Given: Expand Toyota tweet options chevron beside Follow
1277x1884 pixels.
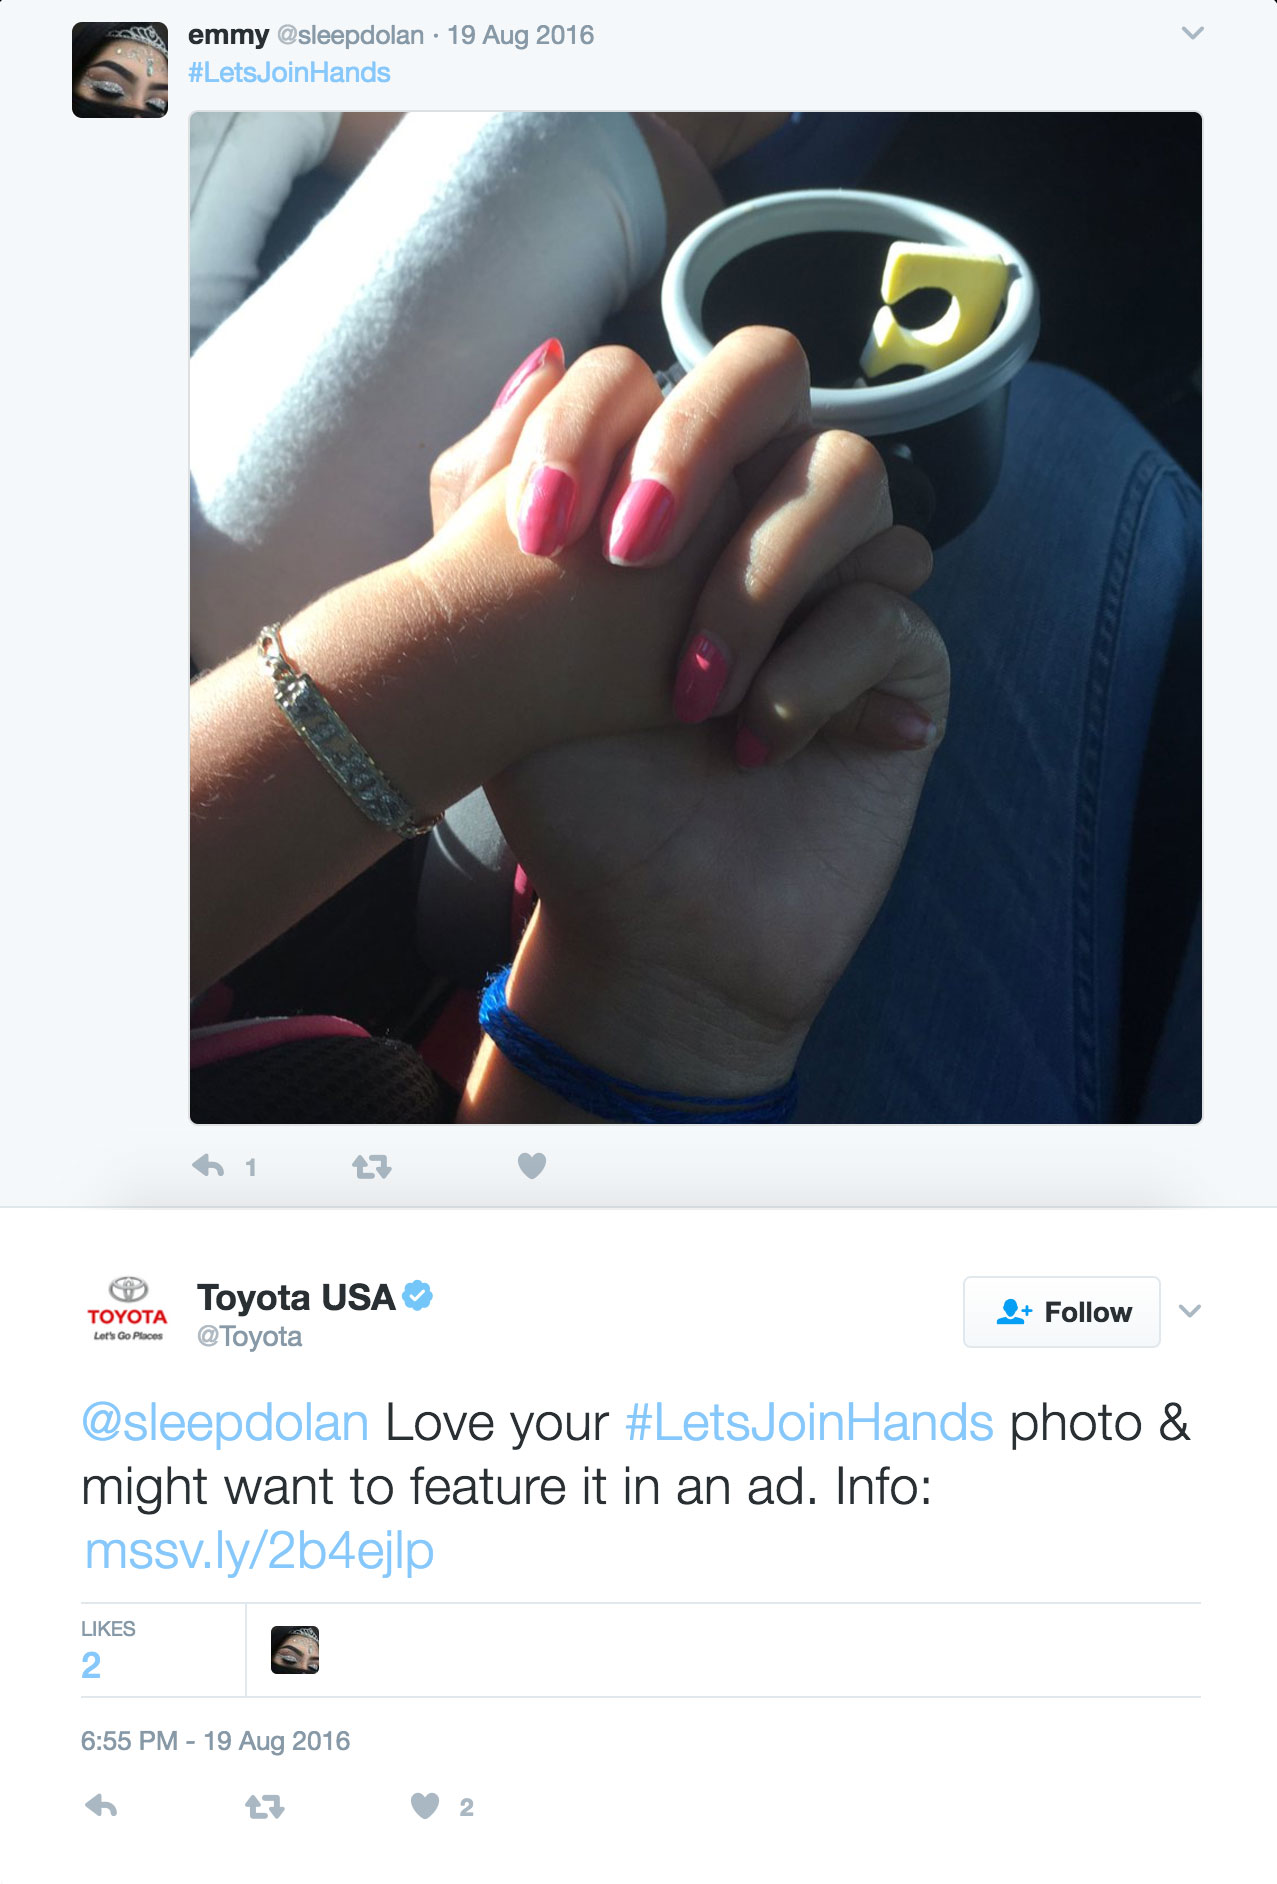Looking at the screenshot, I should coord(1189,1311).
